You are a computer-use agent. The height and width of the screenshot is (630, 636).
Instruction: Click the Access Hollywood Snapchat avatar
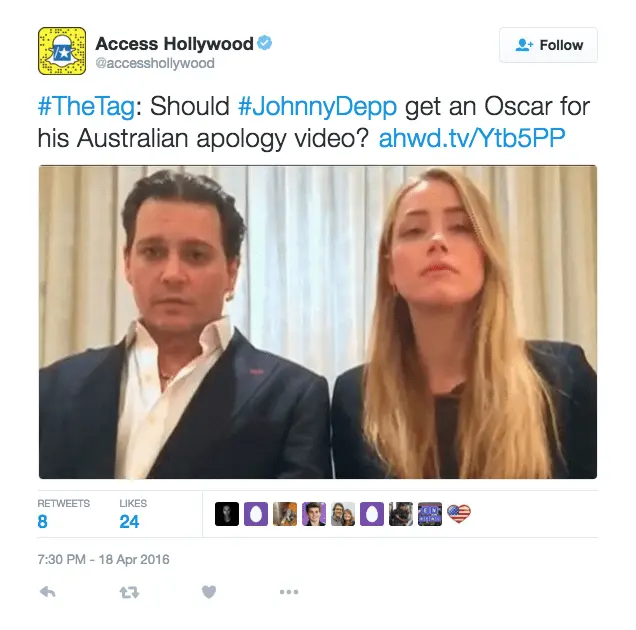[62, 51]
